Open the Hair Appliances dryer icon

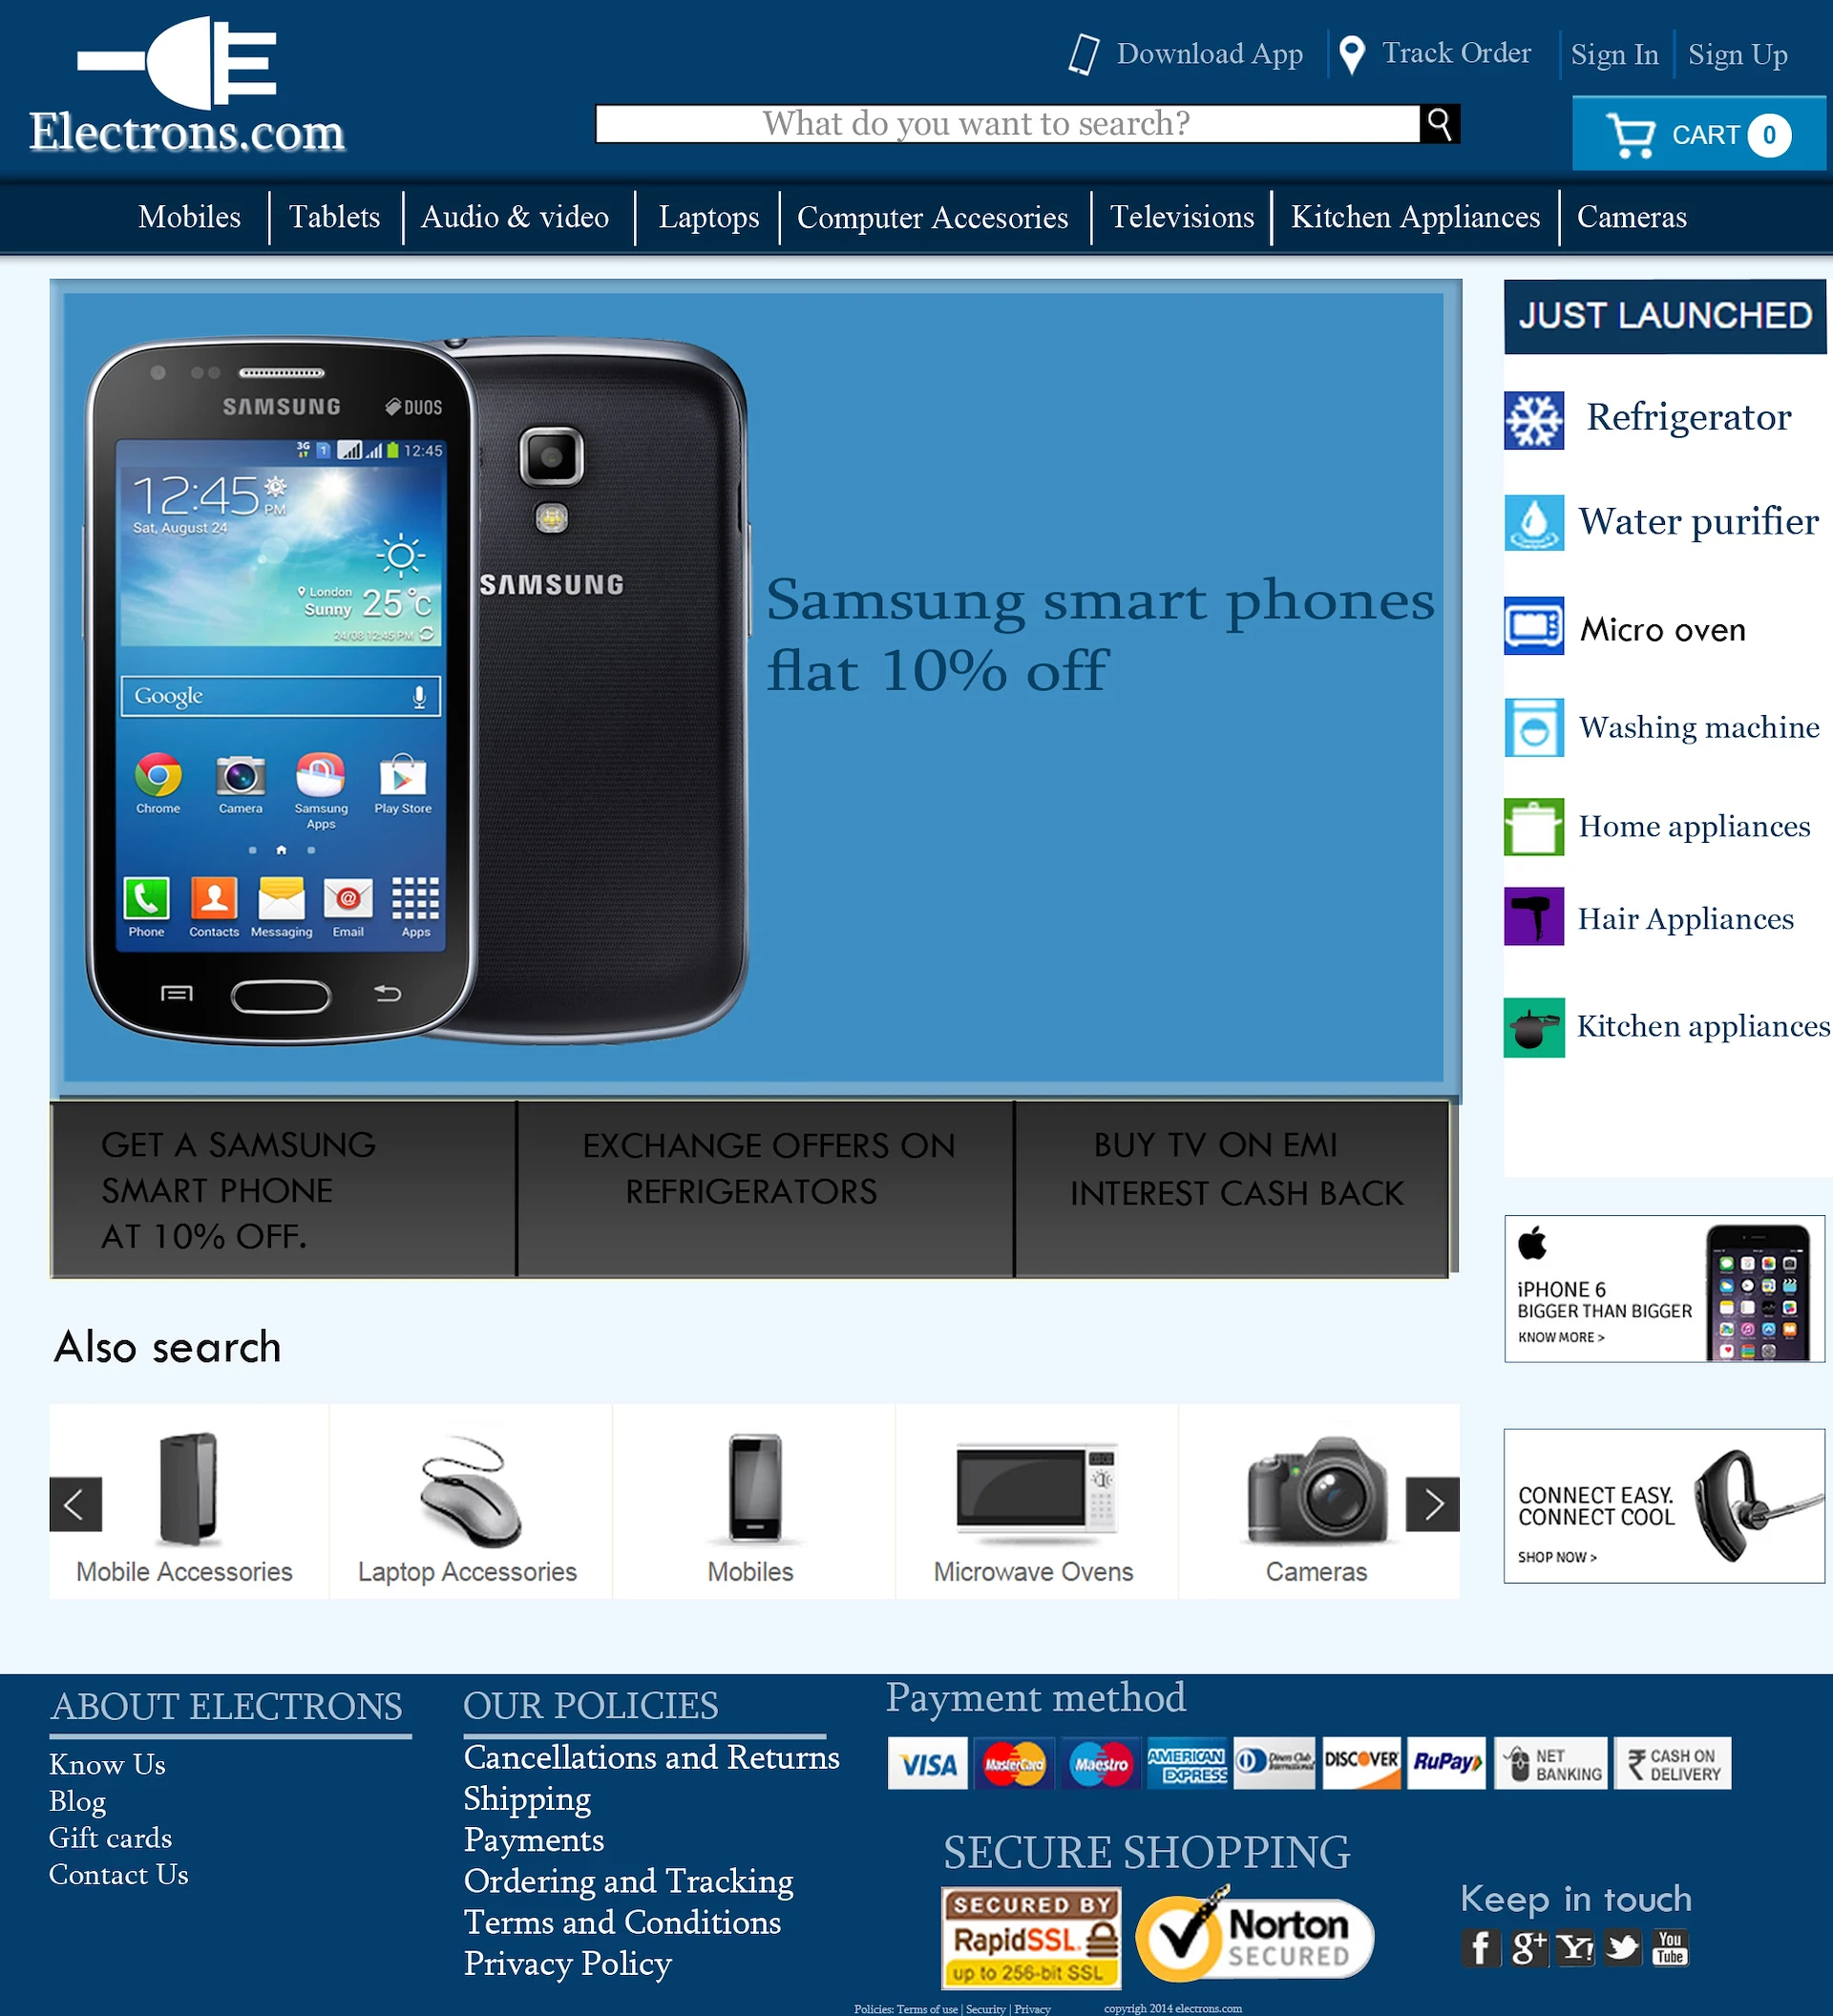click(1534, 916)
